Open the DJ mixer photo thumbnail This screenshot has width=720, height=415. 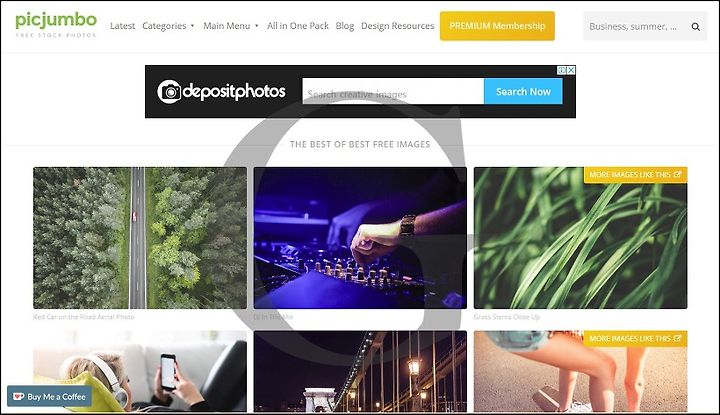tap(360, 238)
